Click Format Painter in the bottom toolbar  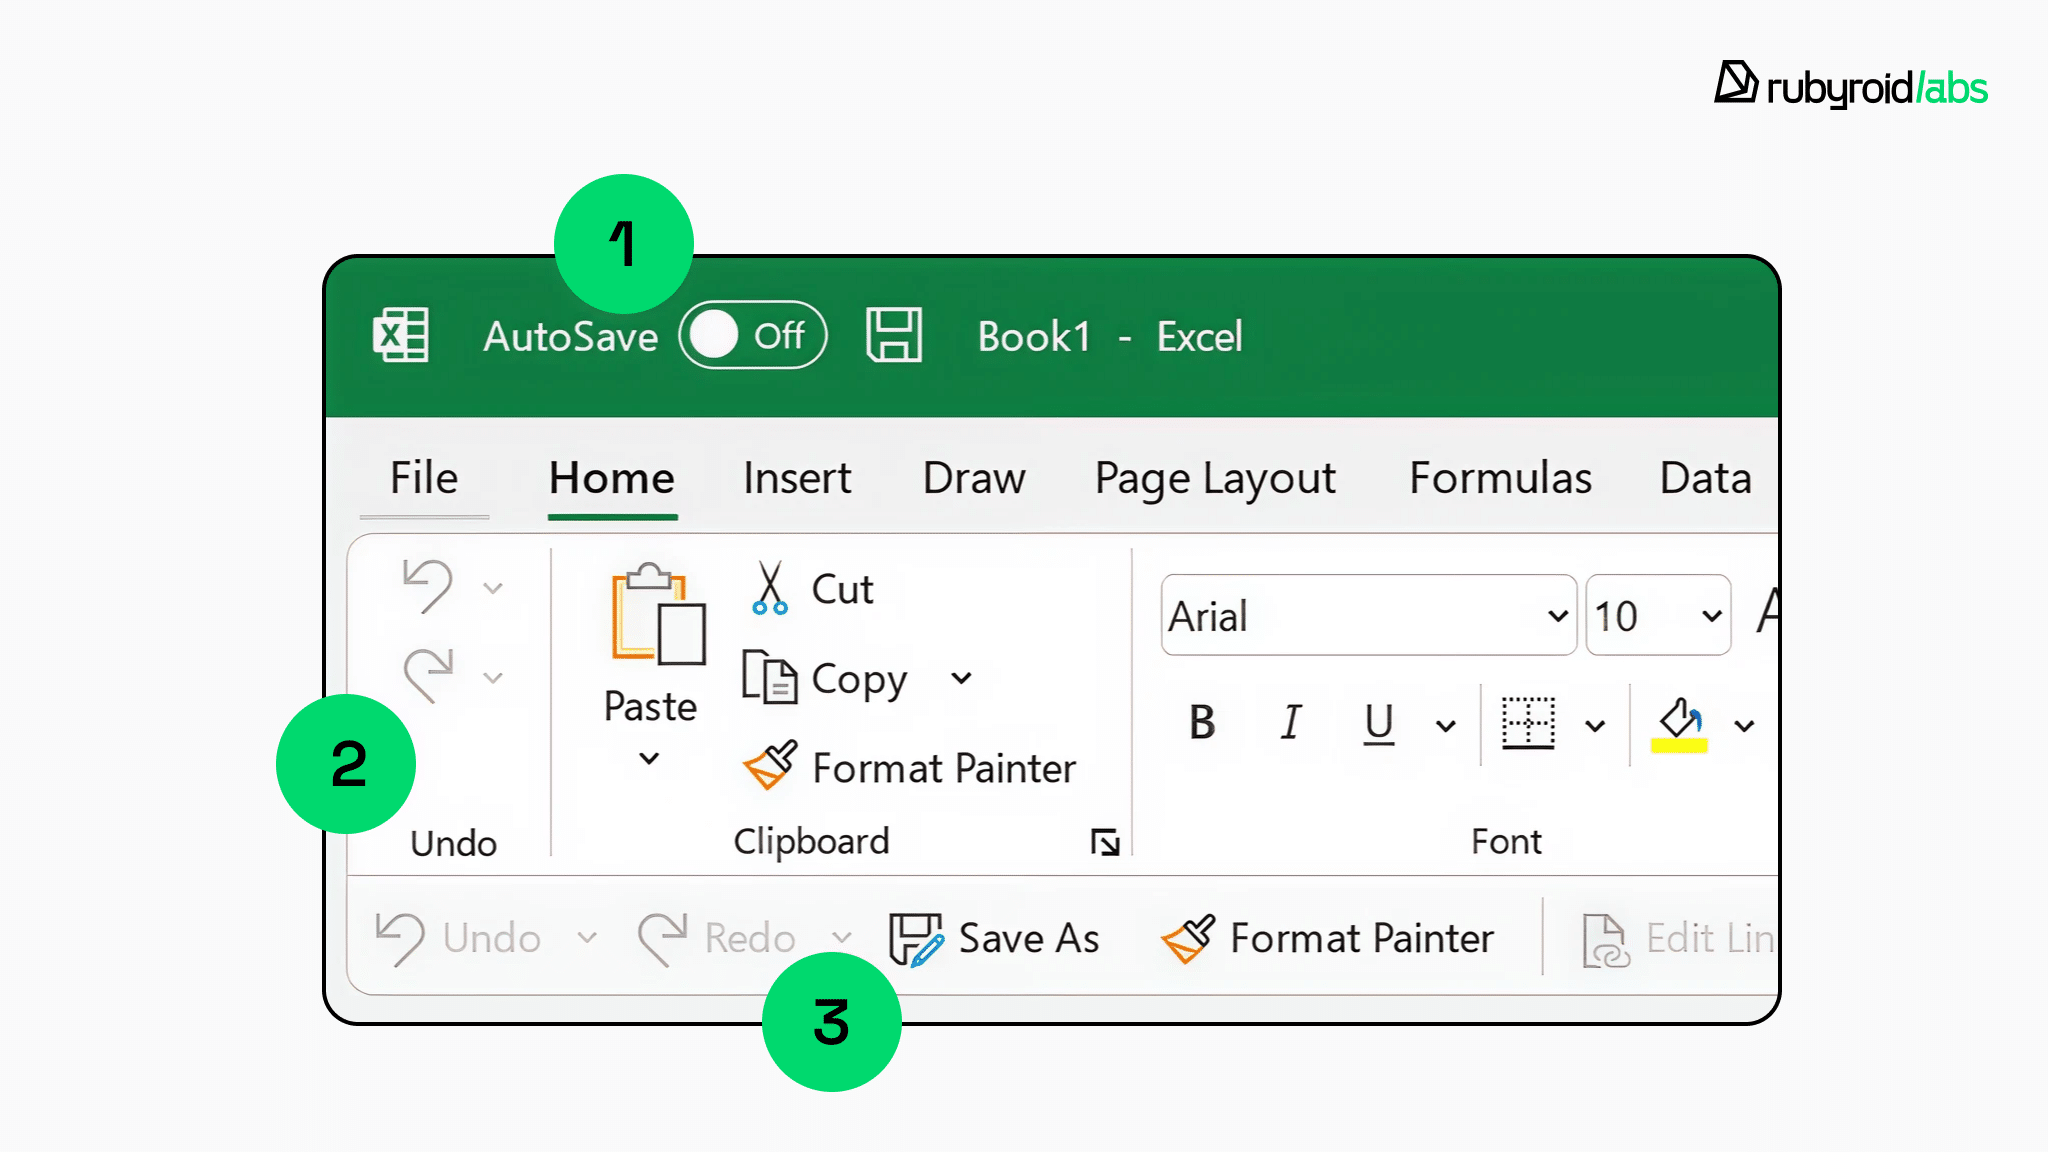pos(1328,939)
